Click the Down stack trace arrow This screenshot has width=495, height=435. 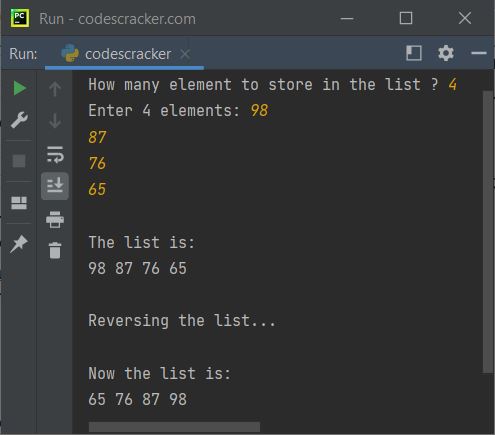click(x=55, y=120)
